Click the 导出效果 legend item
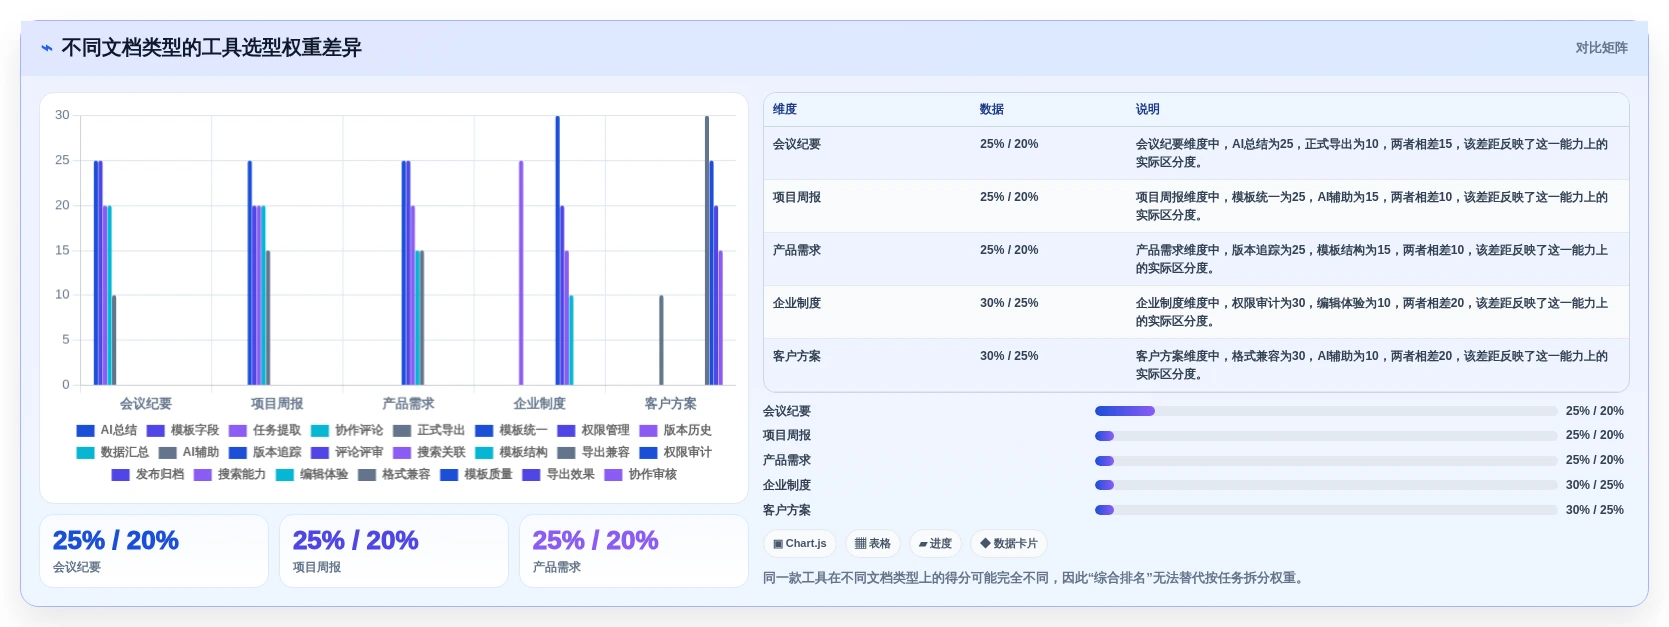 [558, 475]
